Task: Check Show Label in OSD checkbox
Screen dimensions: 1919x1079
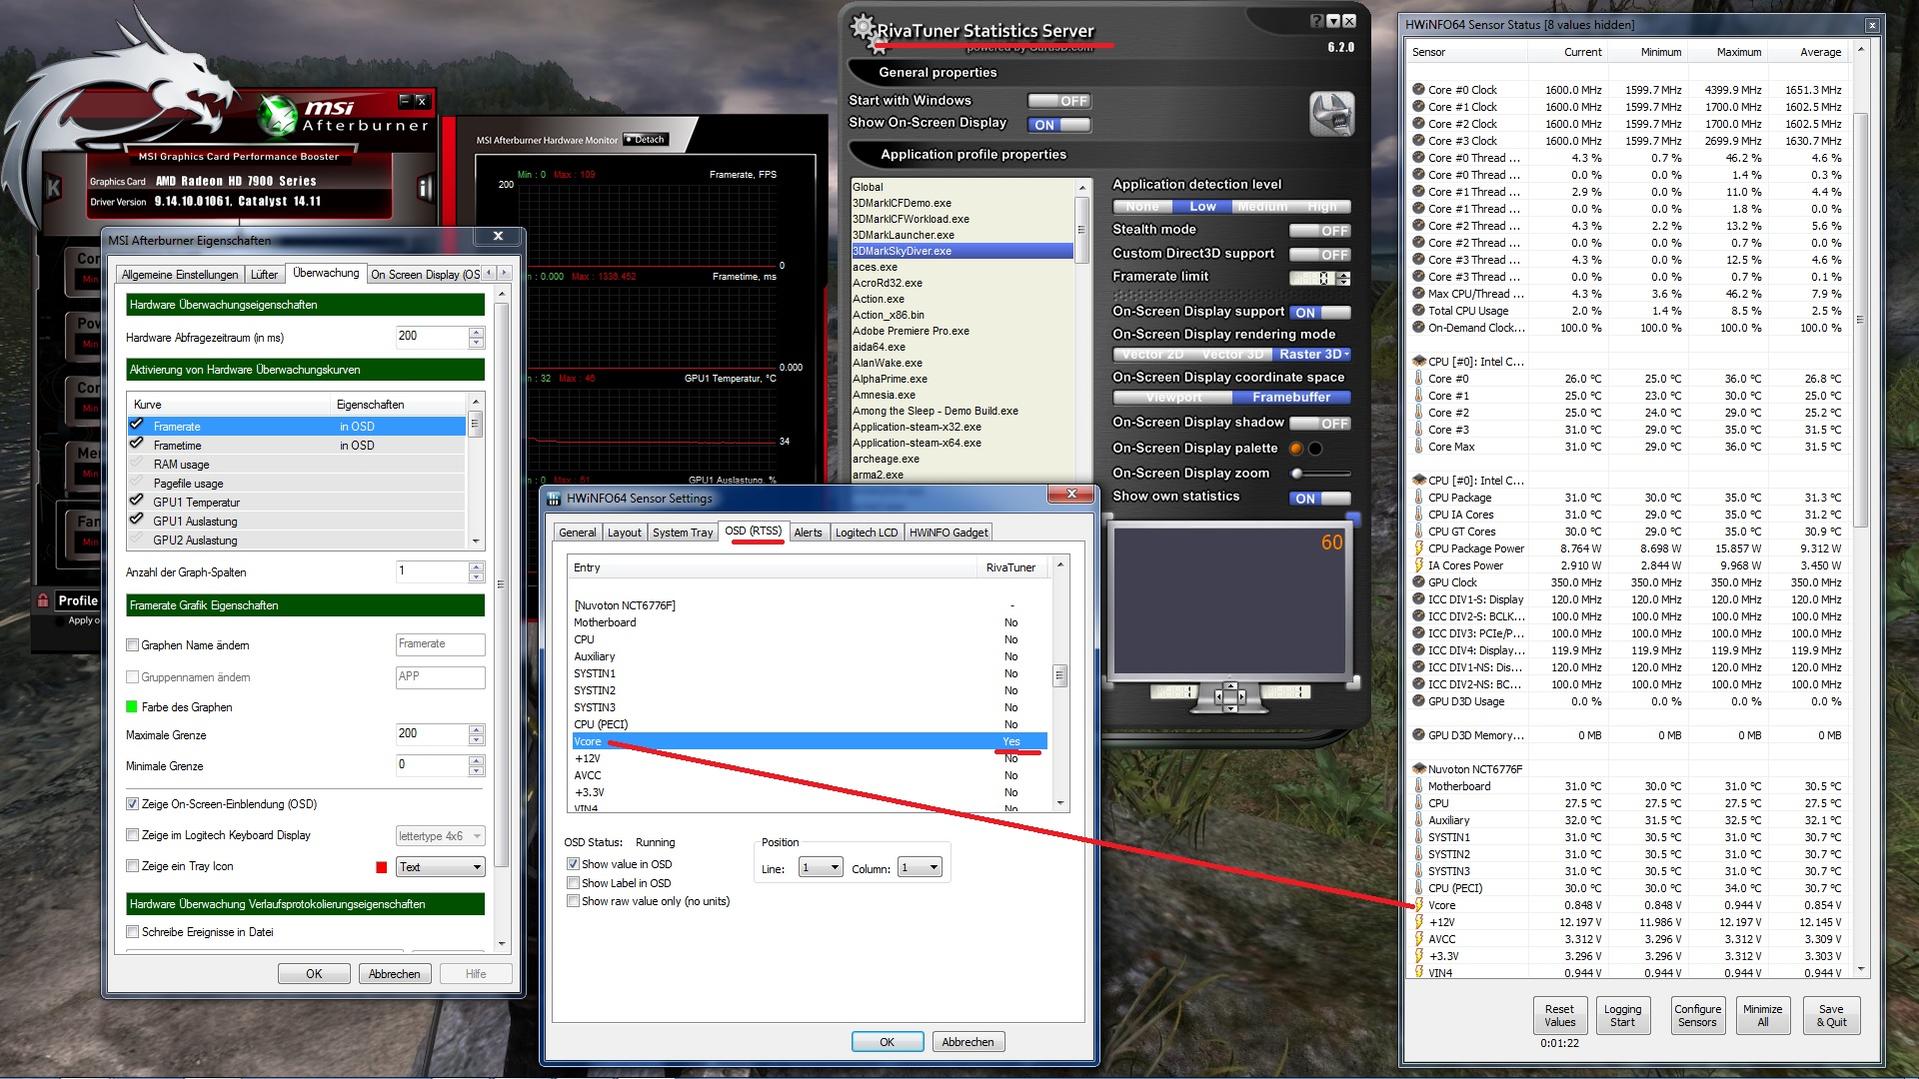Action: 573,883
